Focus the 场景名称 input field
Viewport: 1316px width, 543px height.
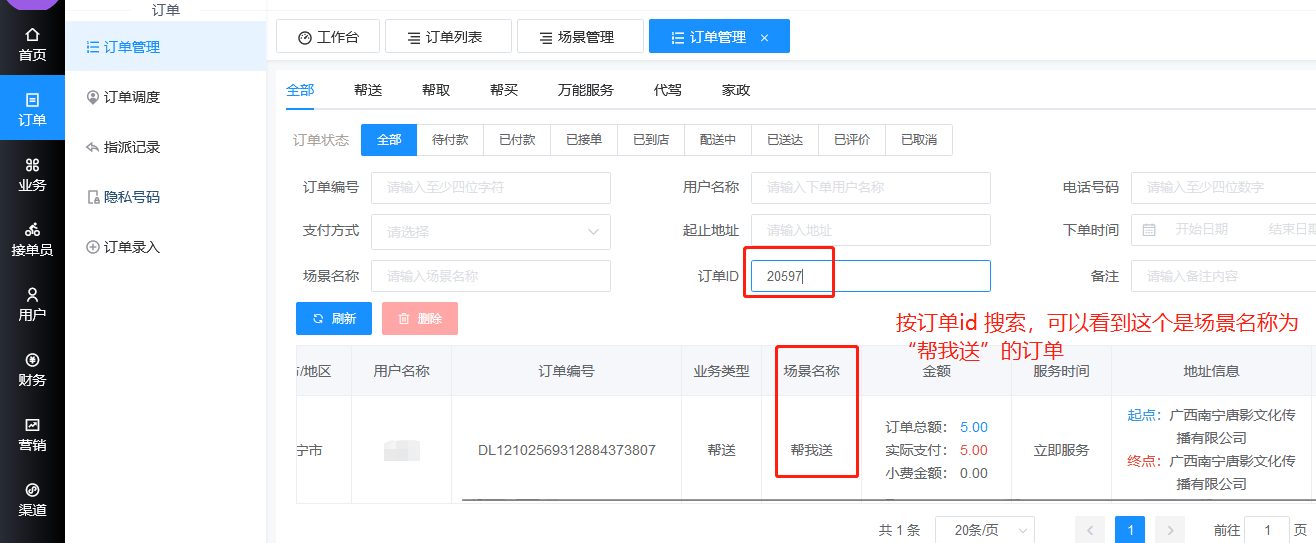[491, 276]
